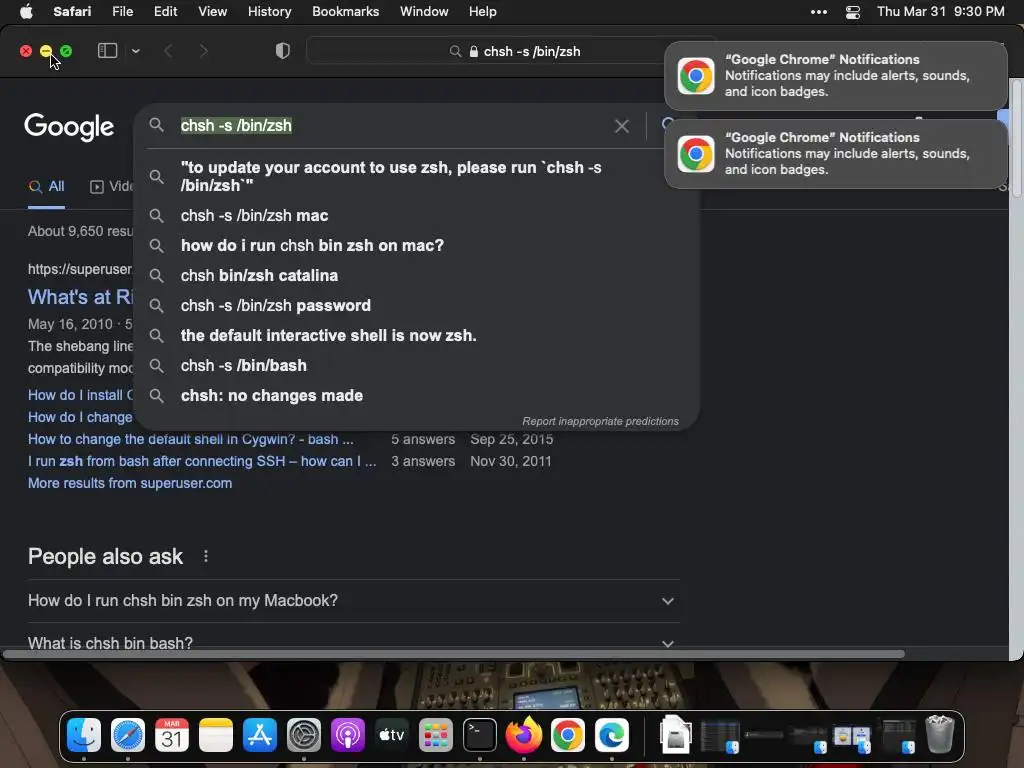
Task: Open the Apple menu
Action: click(x=26, y=12)
